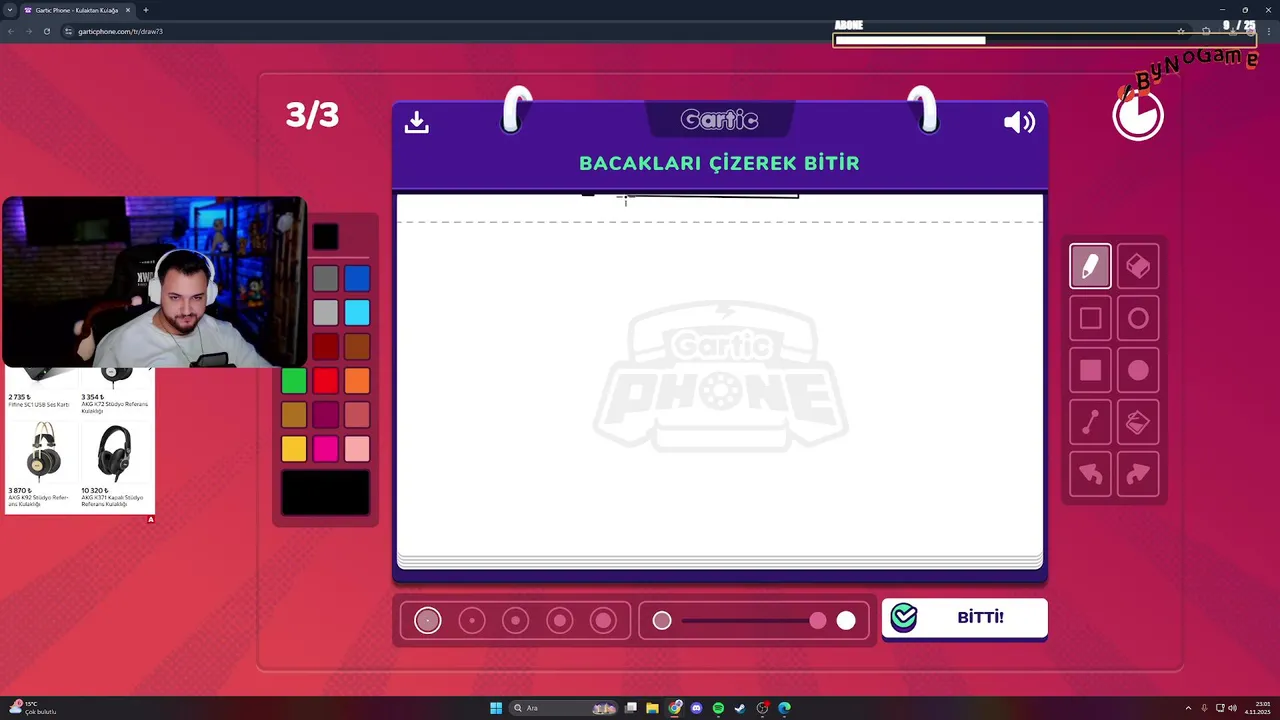This screenshot has width=1280, height=720.
Task: Select the light pink color swatch
Action: pos(357,448)
